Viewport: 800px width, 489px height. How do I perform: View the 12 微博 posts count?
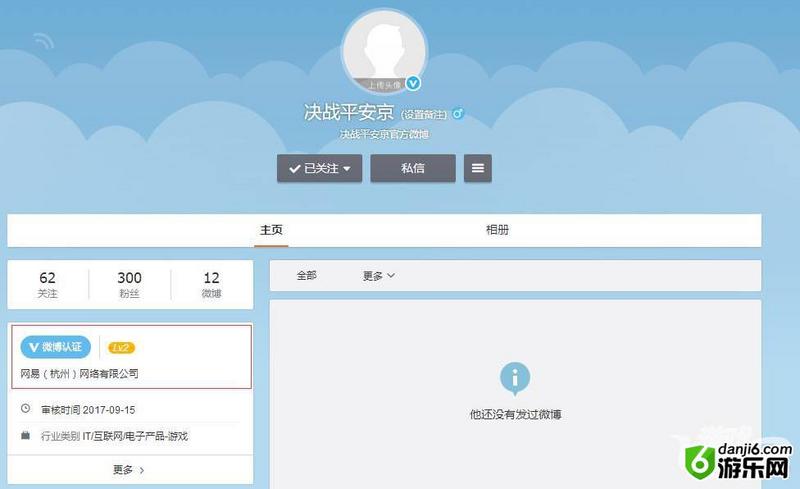click(x=211, y=284)
